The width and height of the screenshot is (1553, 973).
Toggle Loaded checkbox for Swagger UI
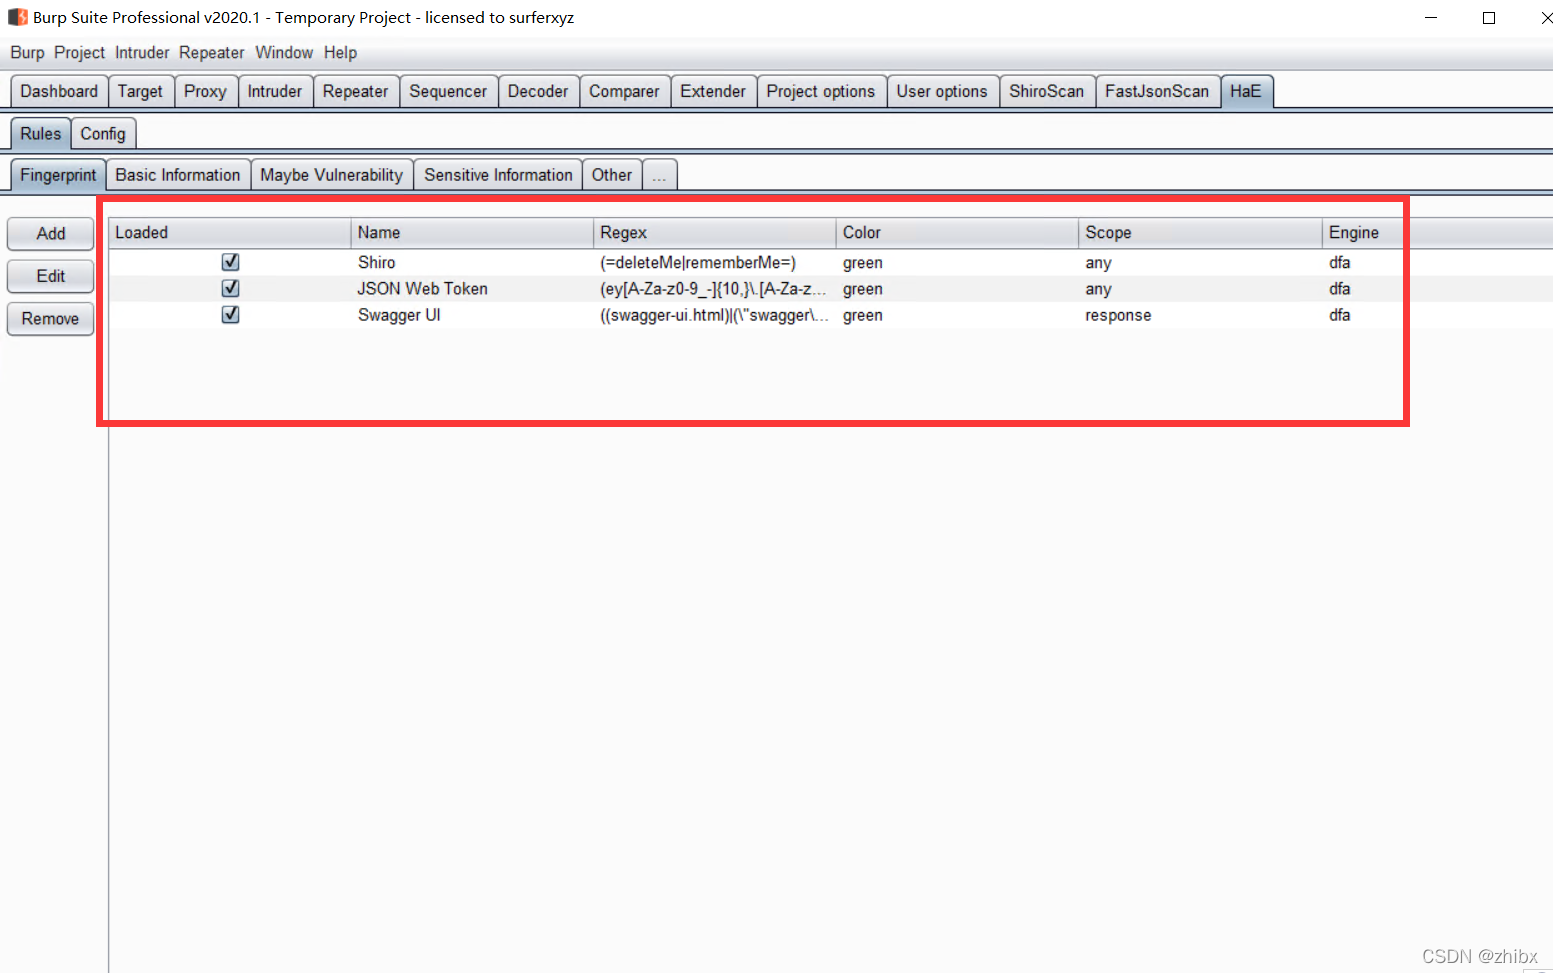click(x=230, y=314)
